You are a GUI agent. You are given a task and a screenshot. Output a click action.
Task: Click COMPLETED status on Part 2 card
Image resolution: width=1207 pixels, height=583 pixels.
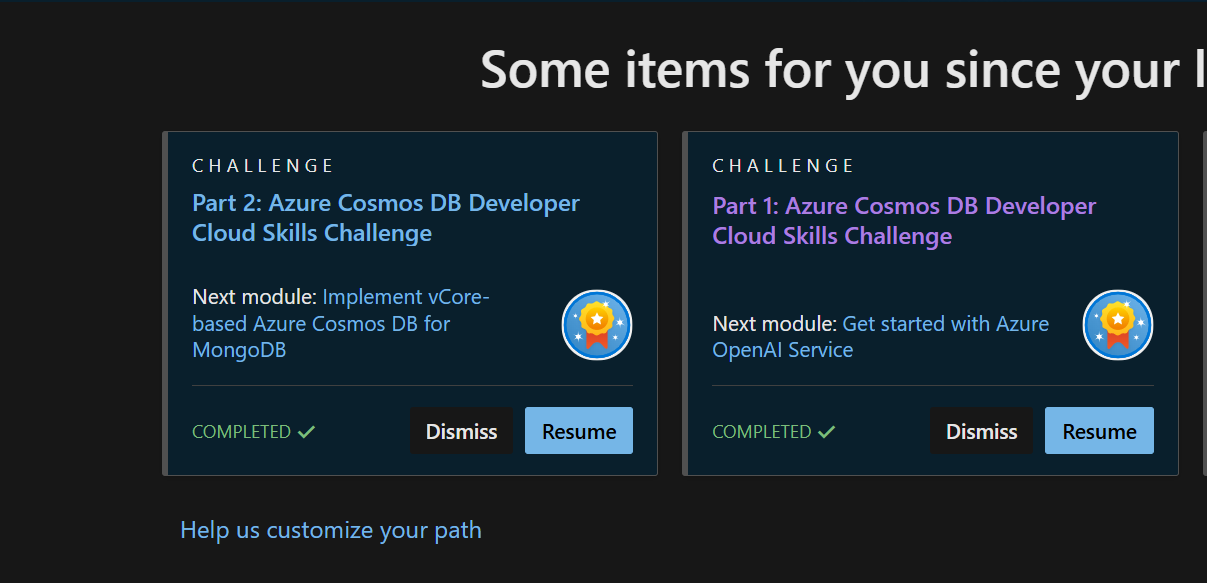(254, 432)
